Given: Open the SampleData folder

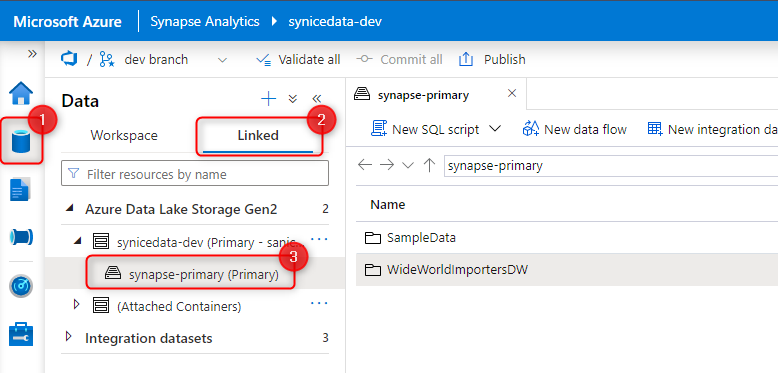Looking at the screenshot, I should pos(421,238).
